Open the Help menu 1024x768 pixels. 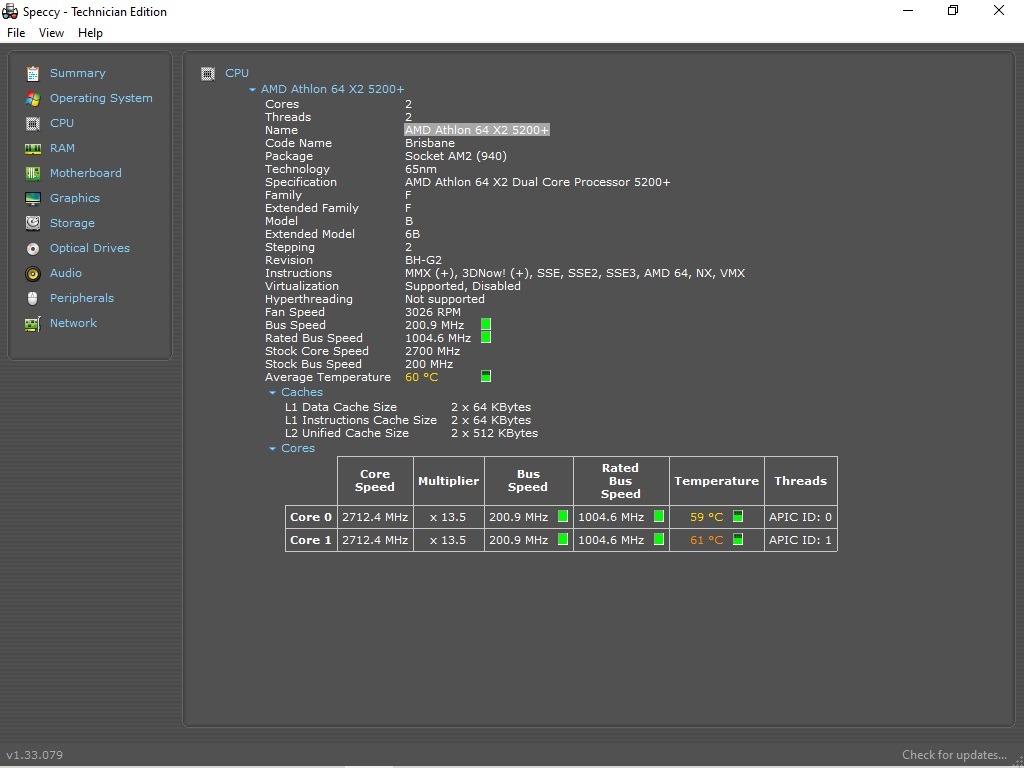pos(90,33)
